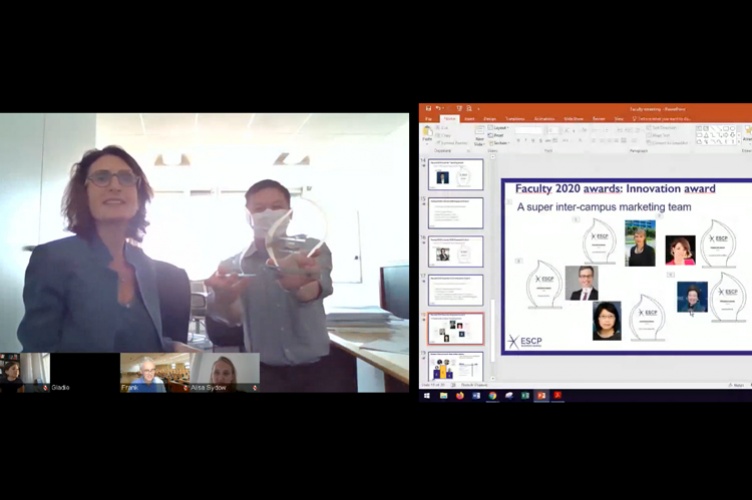This screenshot has height=500, width=752.
Task: Click the Paste clipboard icon
Action: [427, 131]
